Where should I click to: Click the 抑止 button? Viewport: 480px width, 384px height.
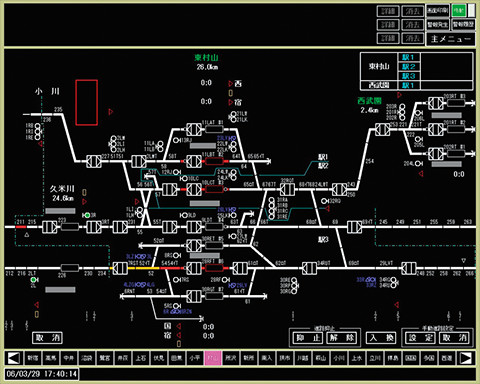[307, 338]
